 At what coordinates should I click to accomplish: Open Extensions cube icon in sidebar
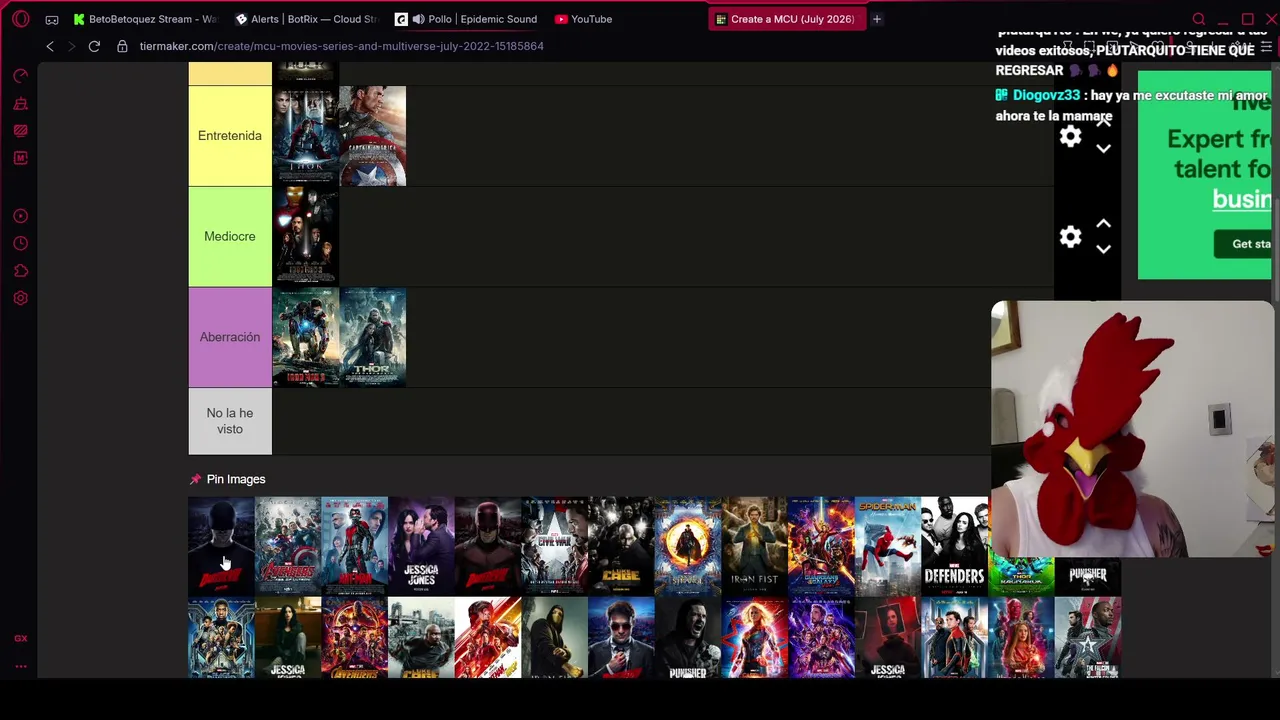[20, 270]
